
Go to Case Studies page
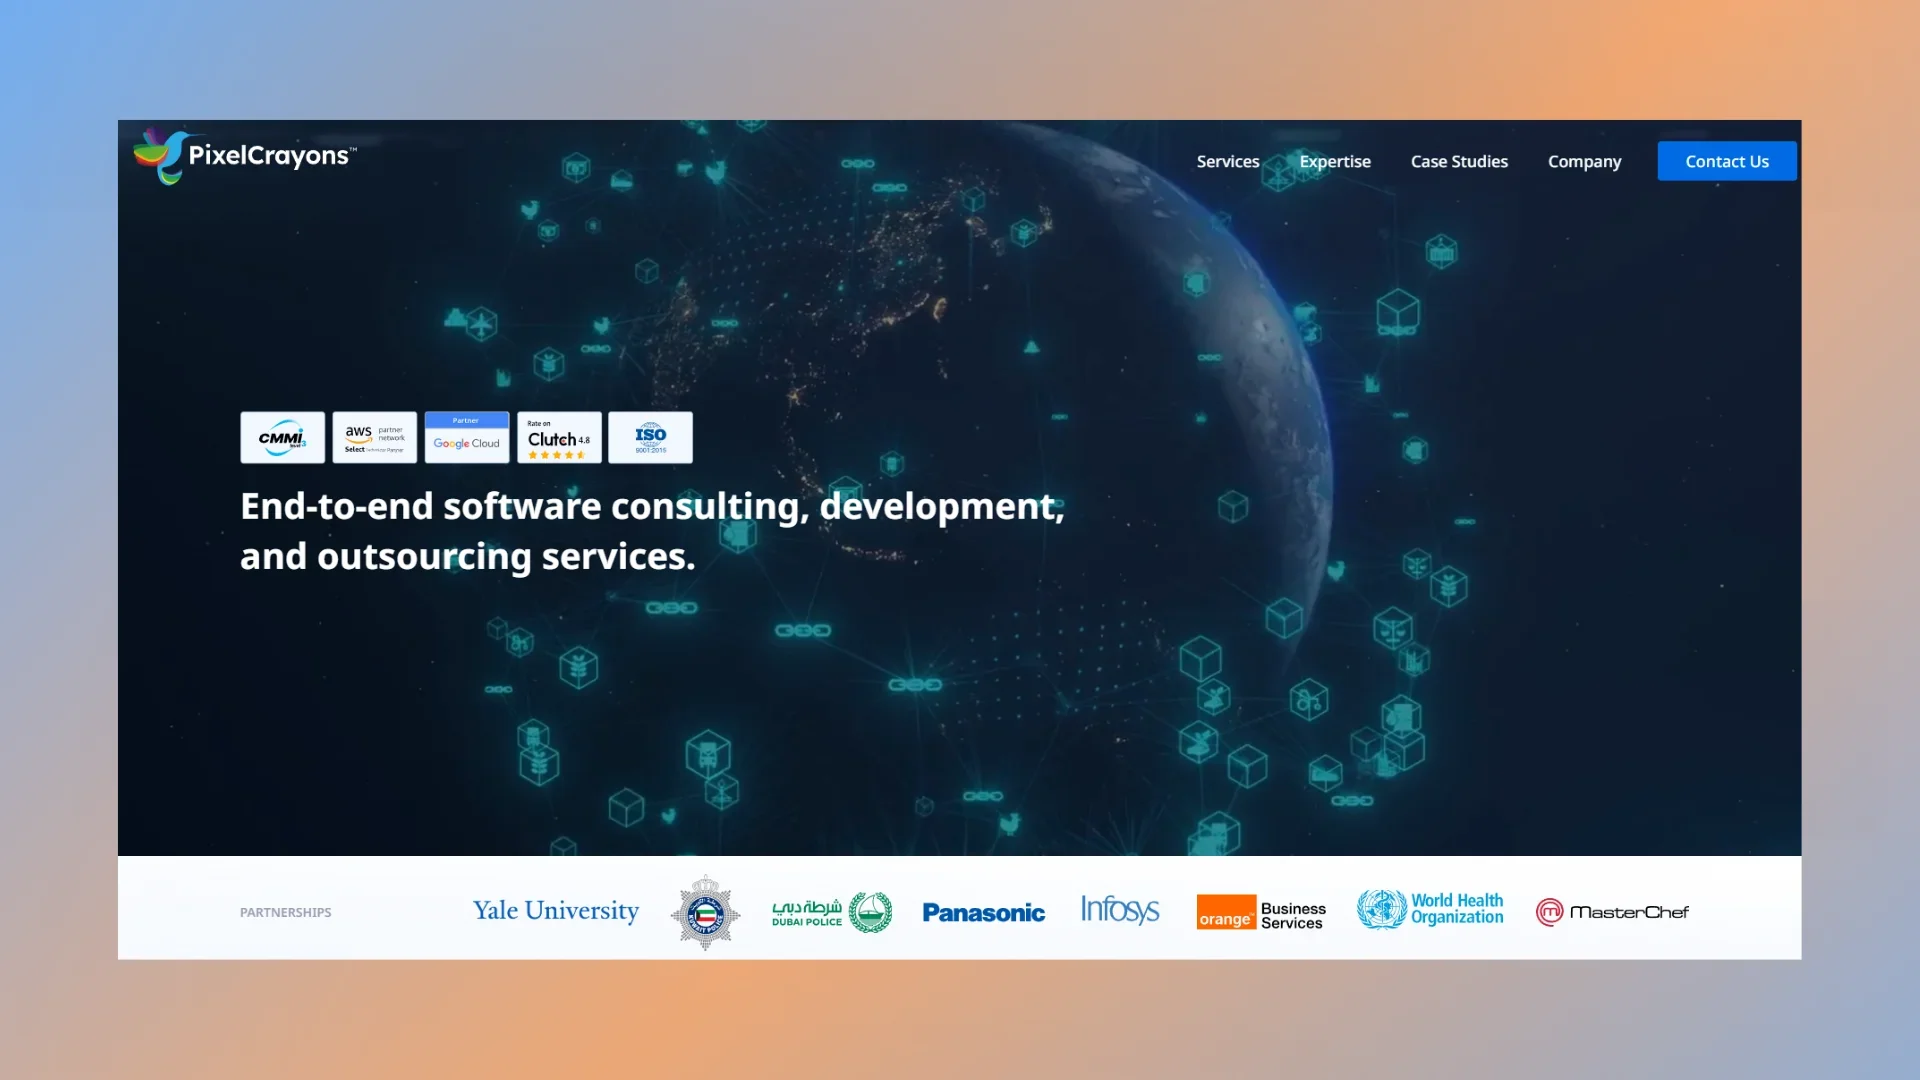(1458, 161)
